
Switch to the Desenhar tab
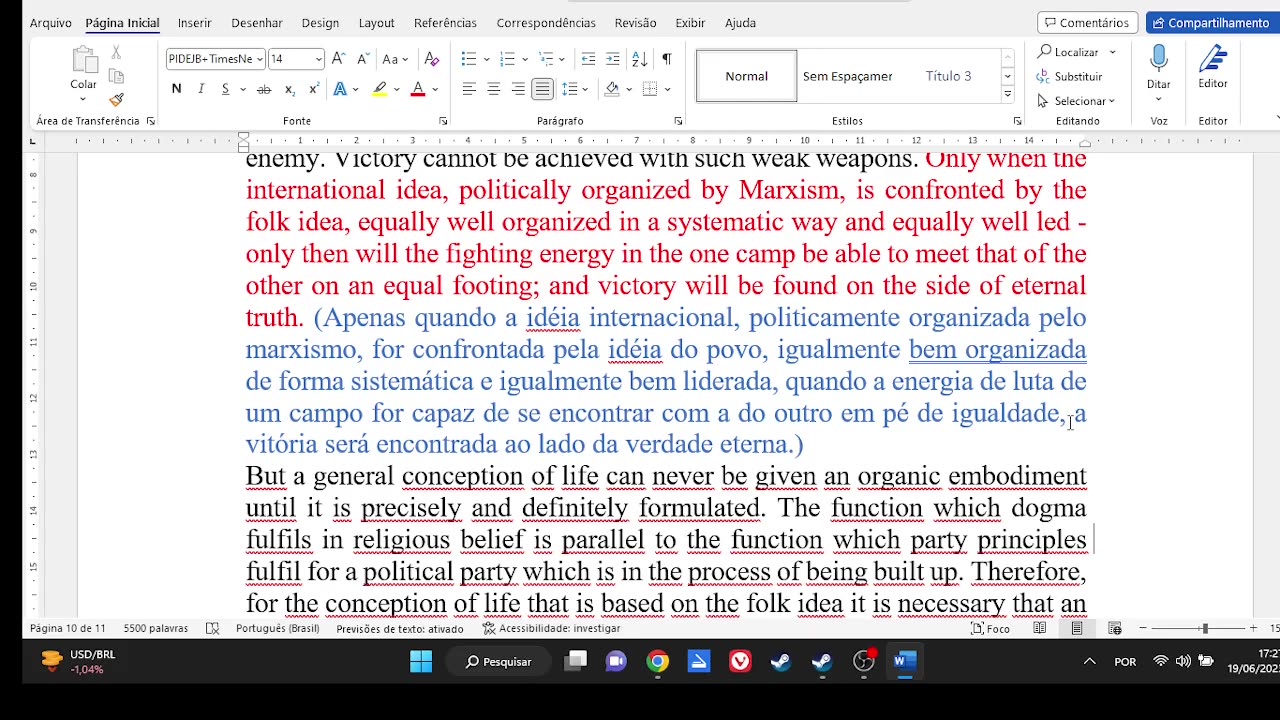point(257,22)
